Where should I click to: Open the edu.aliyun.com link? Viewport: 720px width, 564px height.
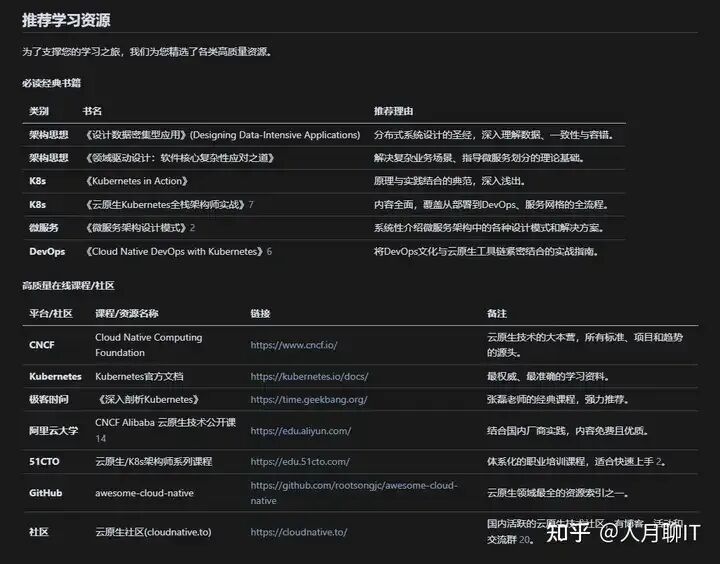click(301, 431)
